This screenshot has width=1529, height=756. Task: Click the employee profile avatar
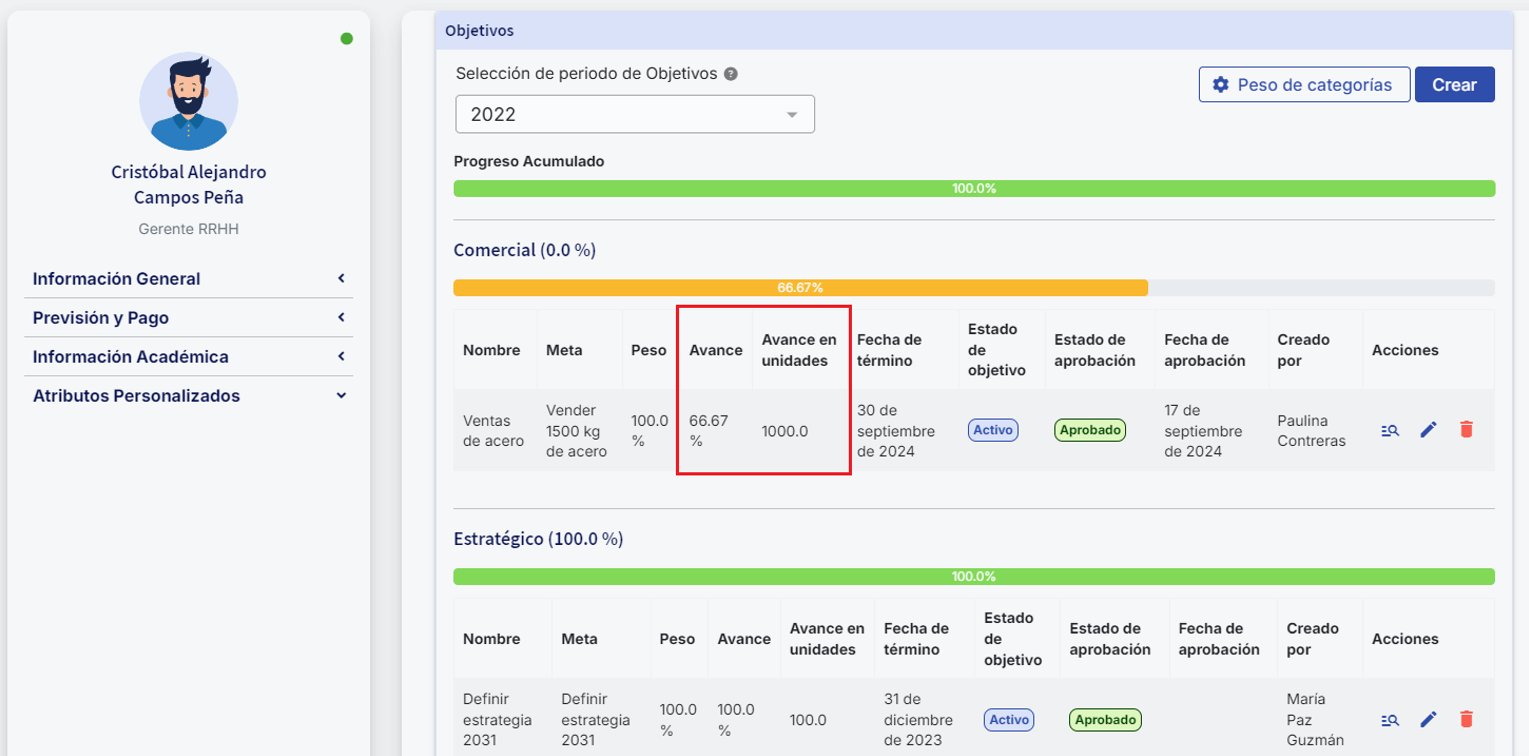click(188, 101)
